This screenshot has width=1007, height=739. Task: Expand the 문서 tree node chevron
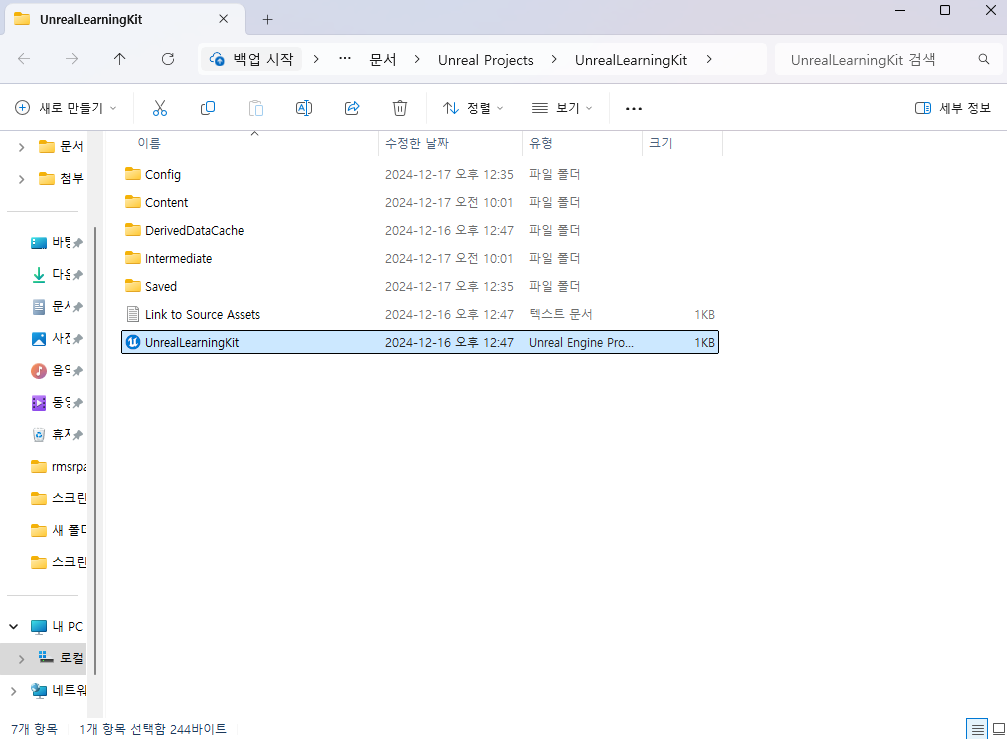(x=22, y=147)
